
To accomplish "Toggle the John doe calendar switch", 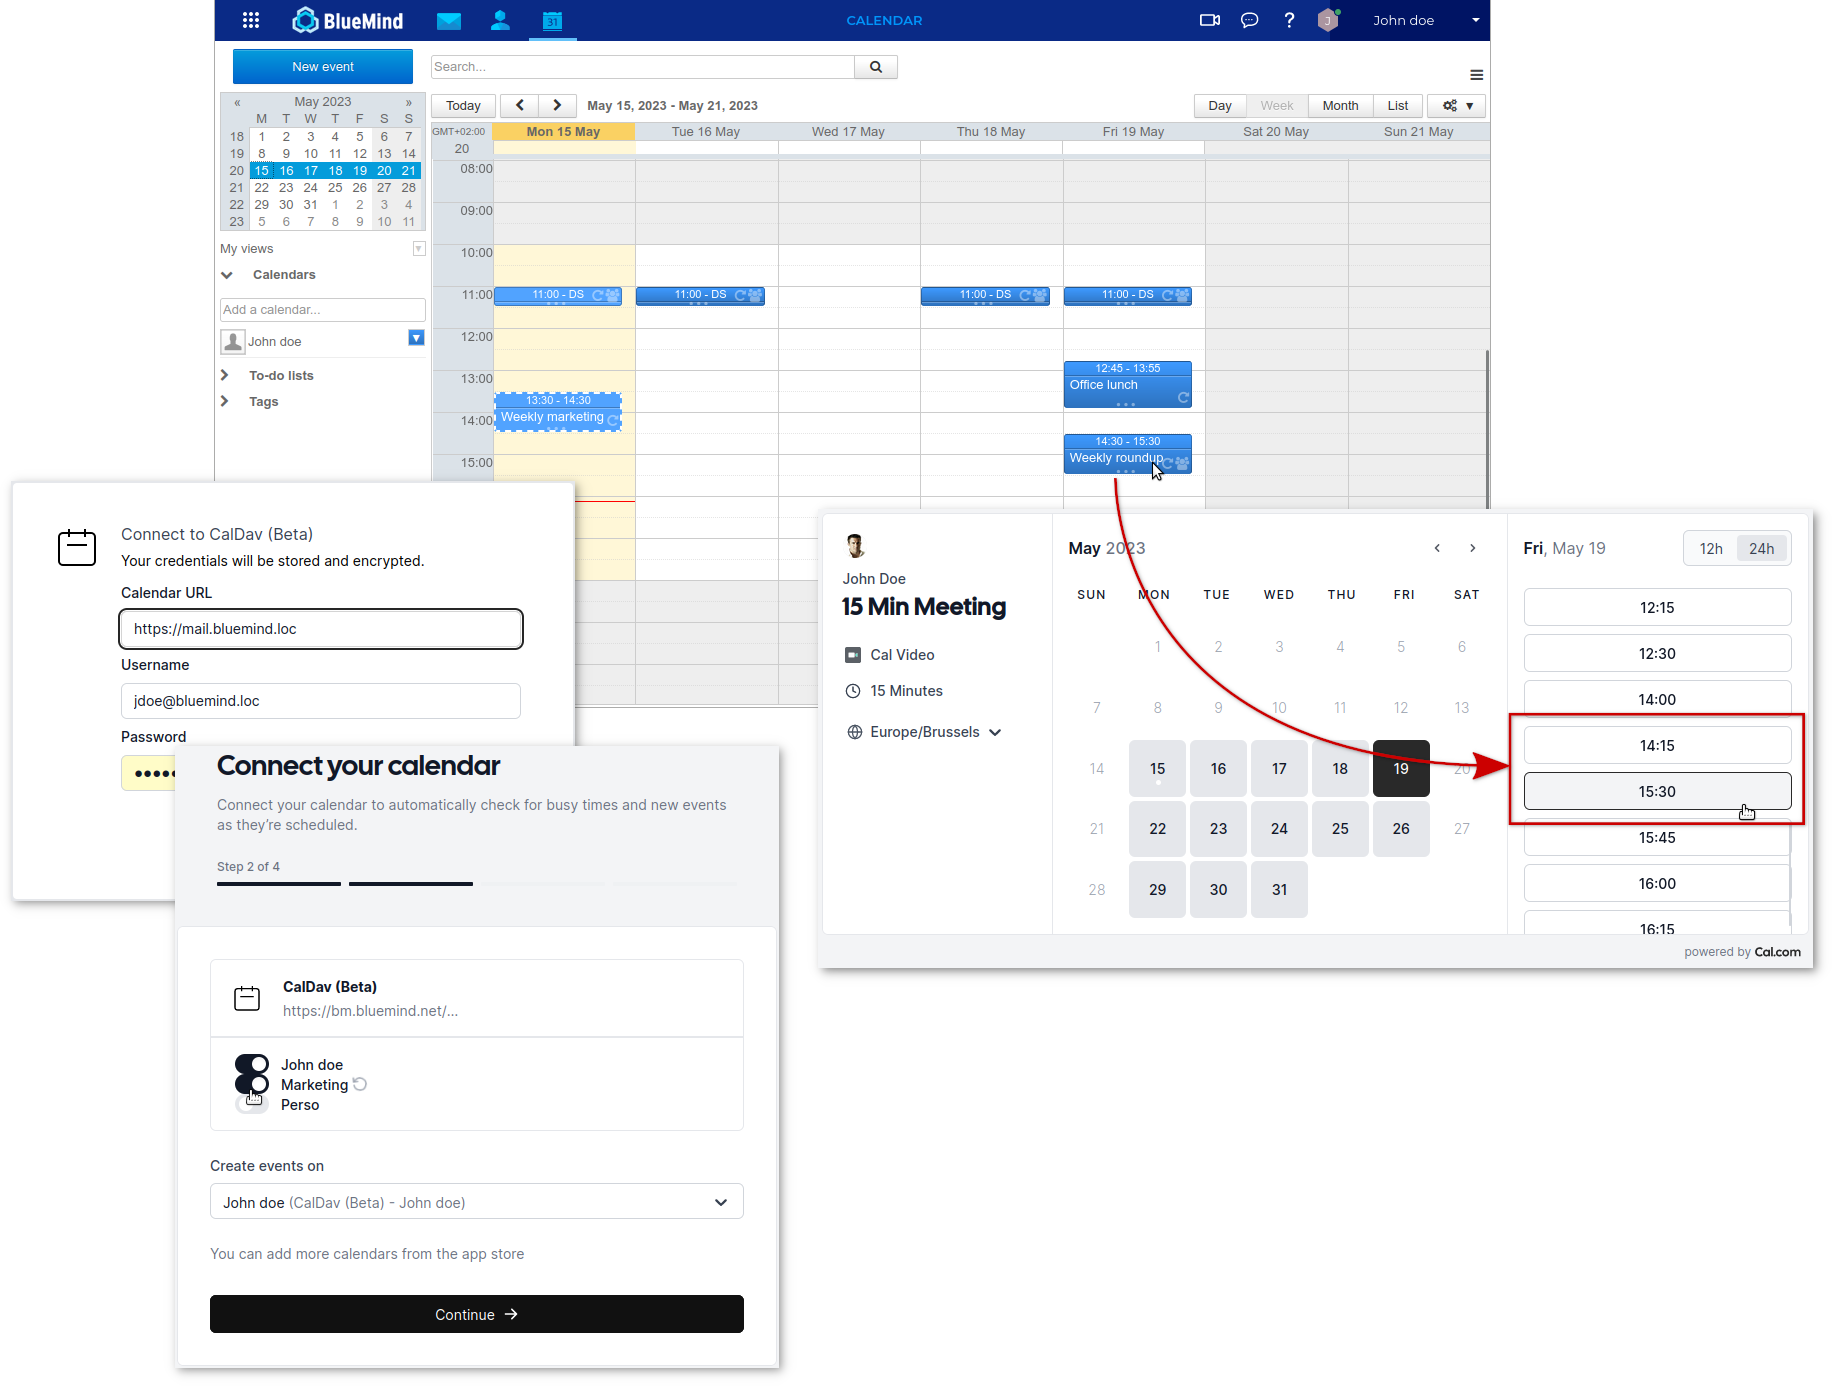I will 252,1064.
